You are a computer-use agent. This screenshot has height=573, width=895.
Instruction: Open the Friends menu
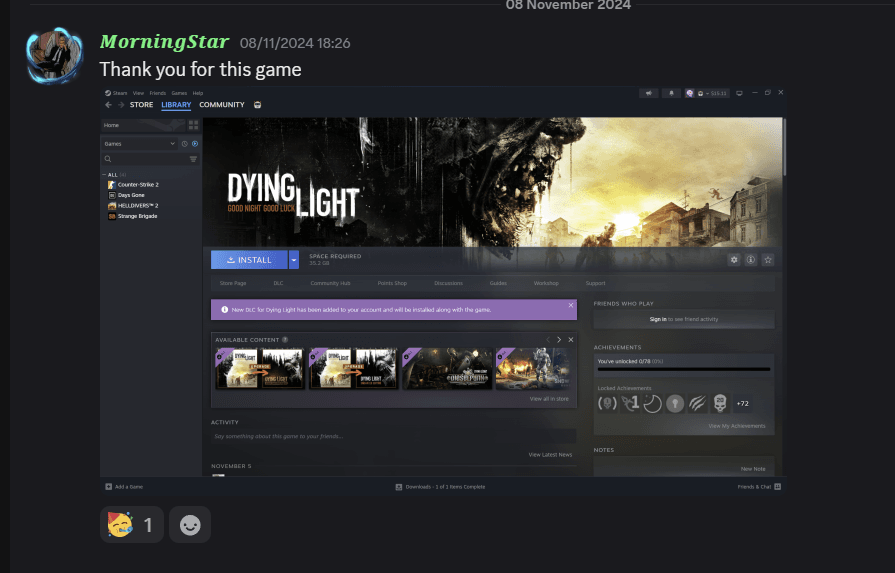(158, 93)
